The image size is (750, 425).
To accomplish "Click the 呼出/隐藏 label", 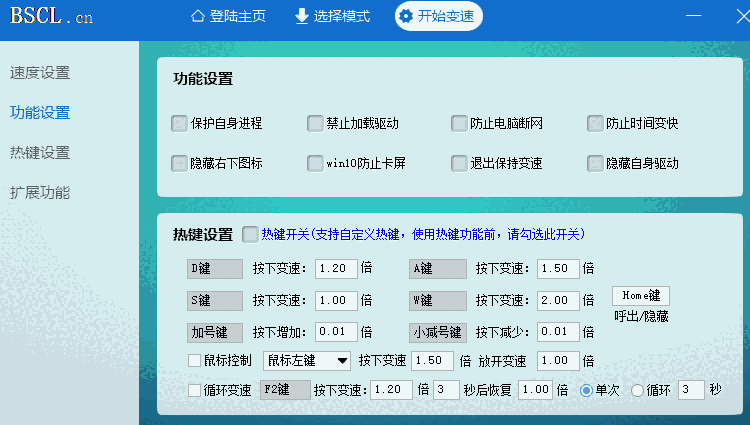I will coord(641,316).
